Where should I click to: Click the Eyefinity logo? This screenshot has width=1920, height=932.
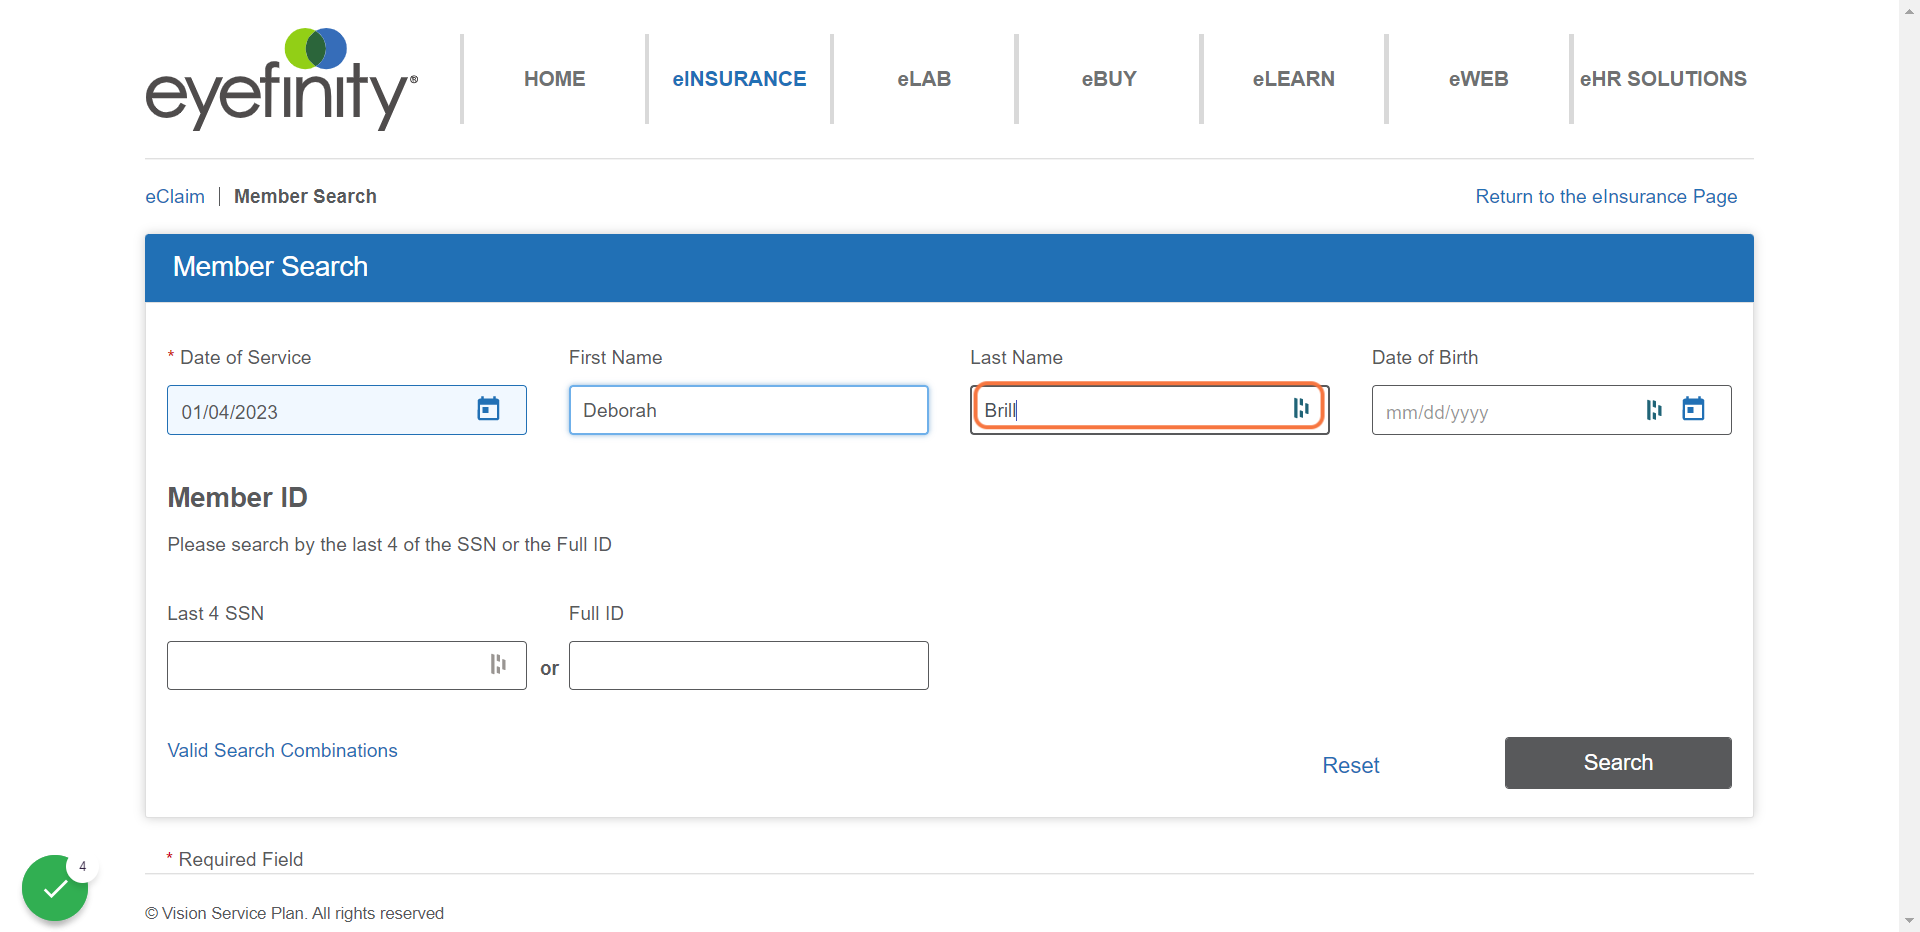click(282, 79)
